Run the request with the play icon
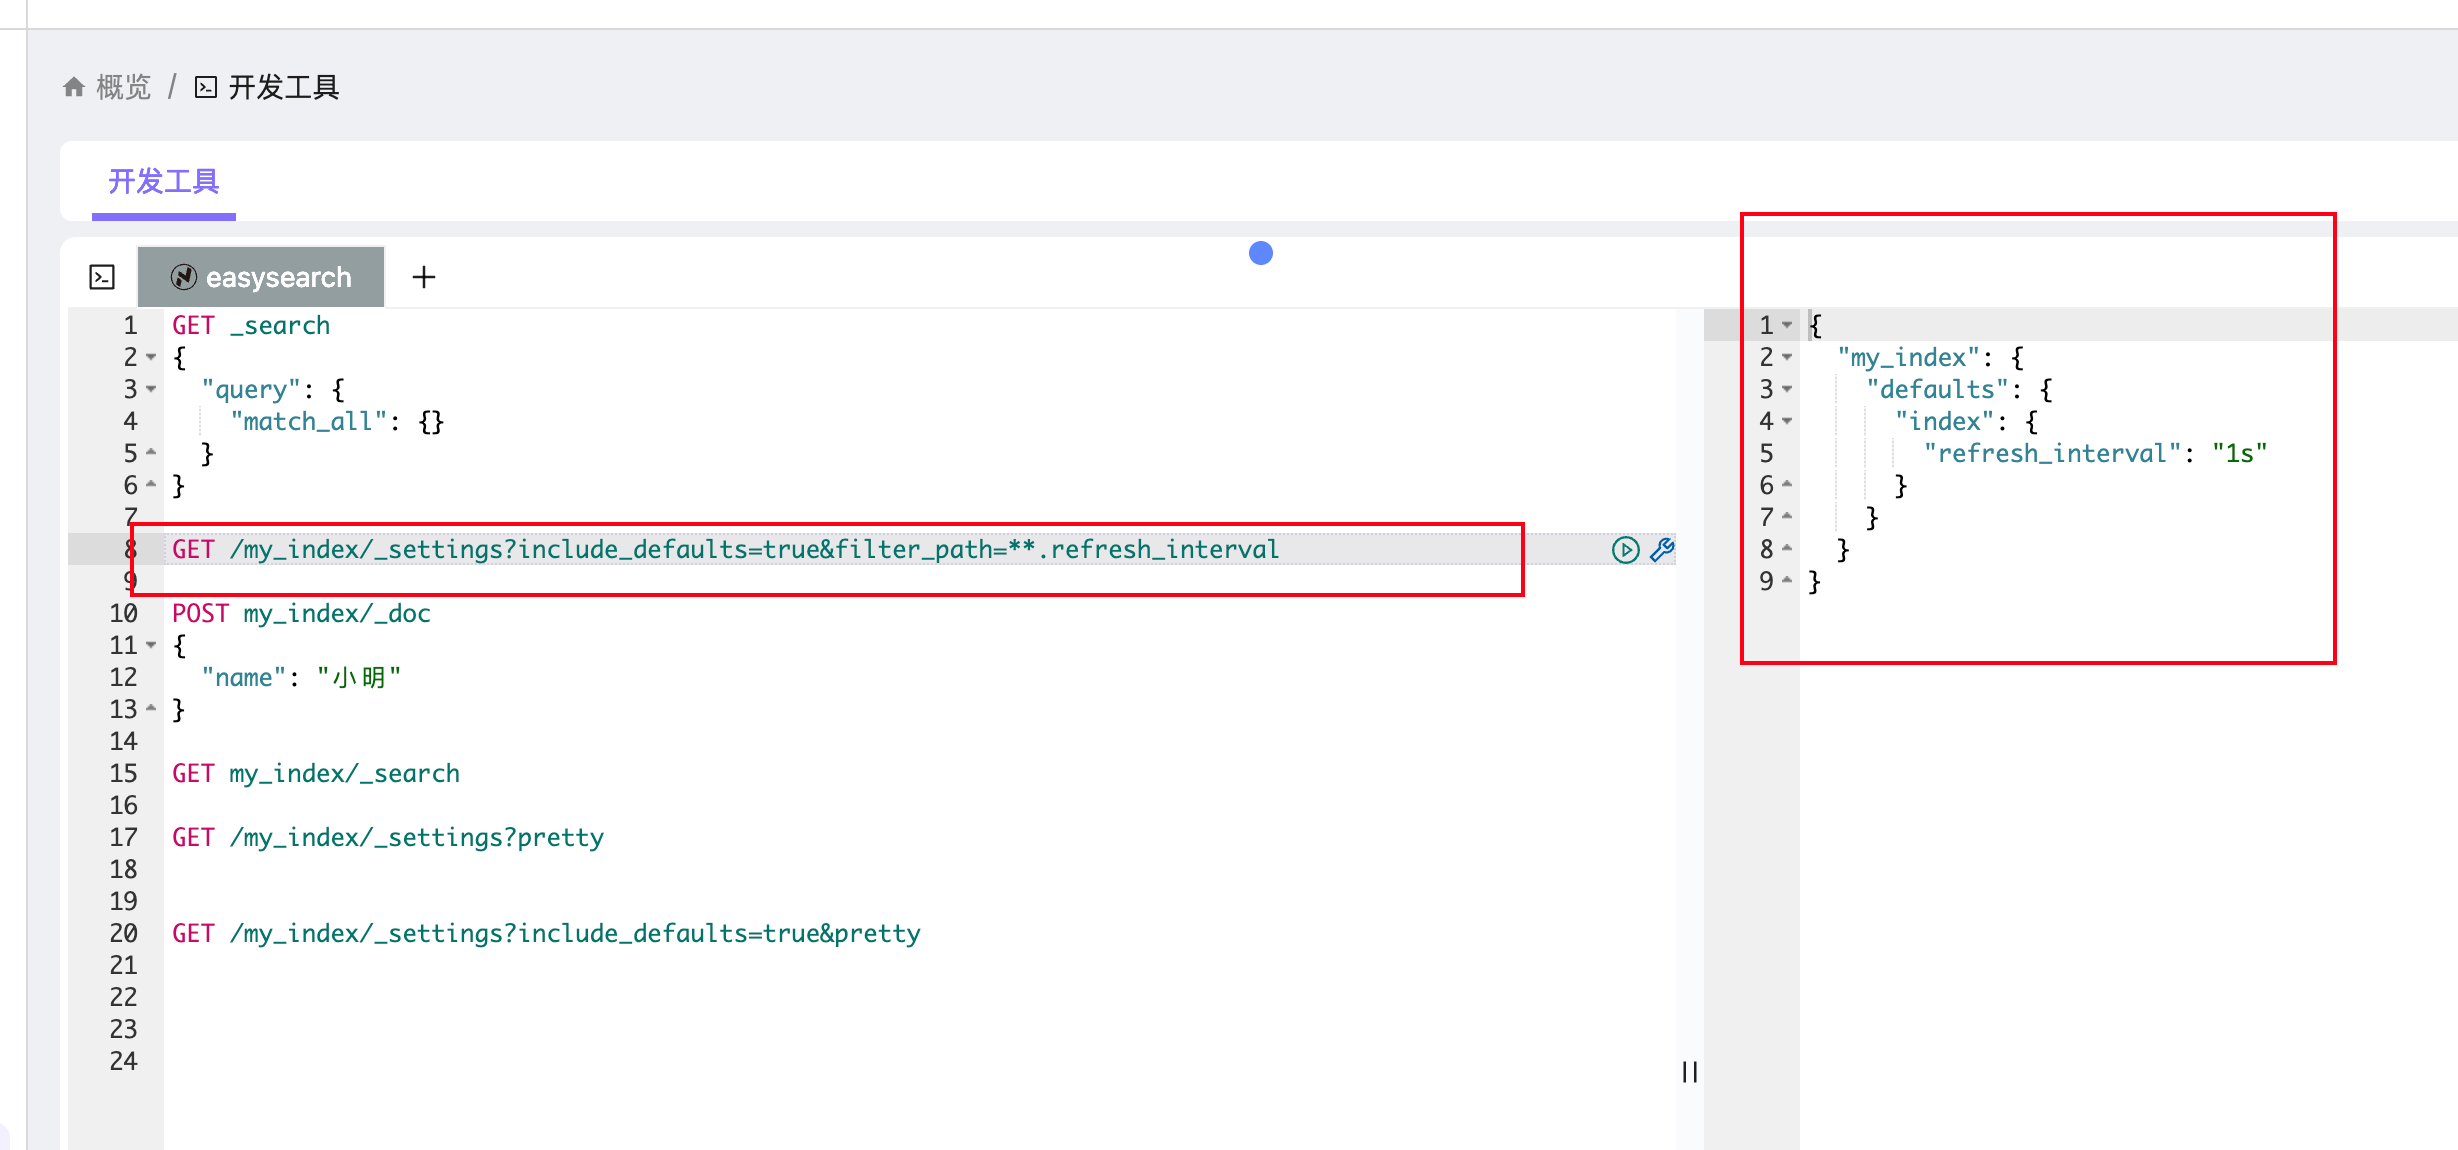 [x=1625, y=549]
